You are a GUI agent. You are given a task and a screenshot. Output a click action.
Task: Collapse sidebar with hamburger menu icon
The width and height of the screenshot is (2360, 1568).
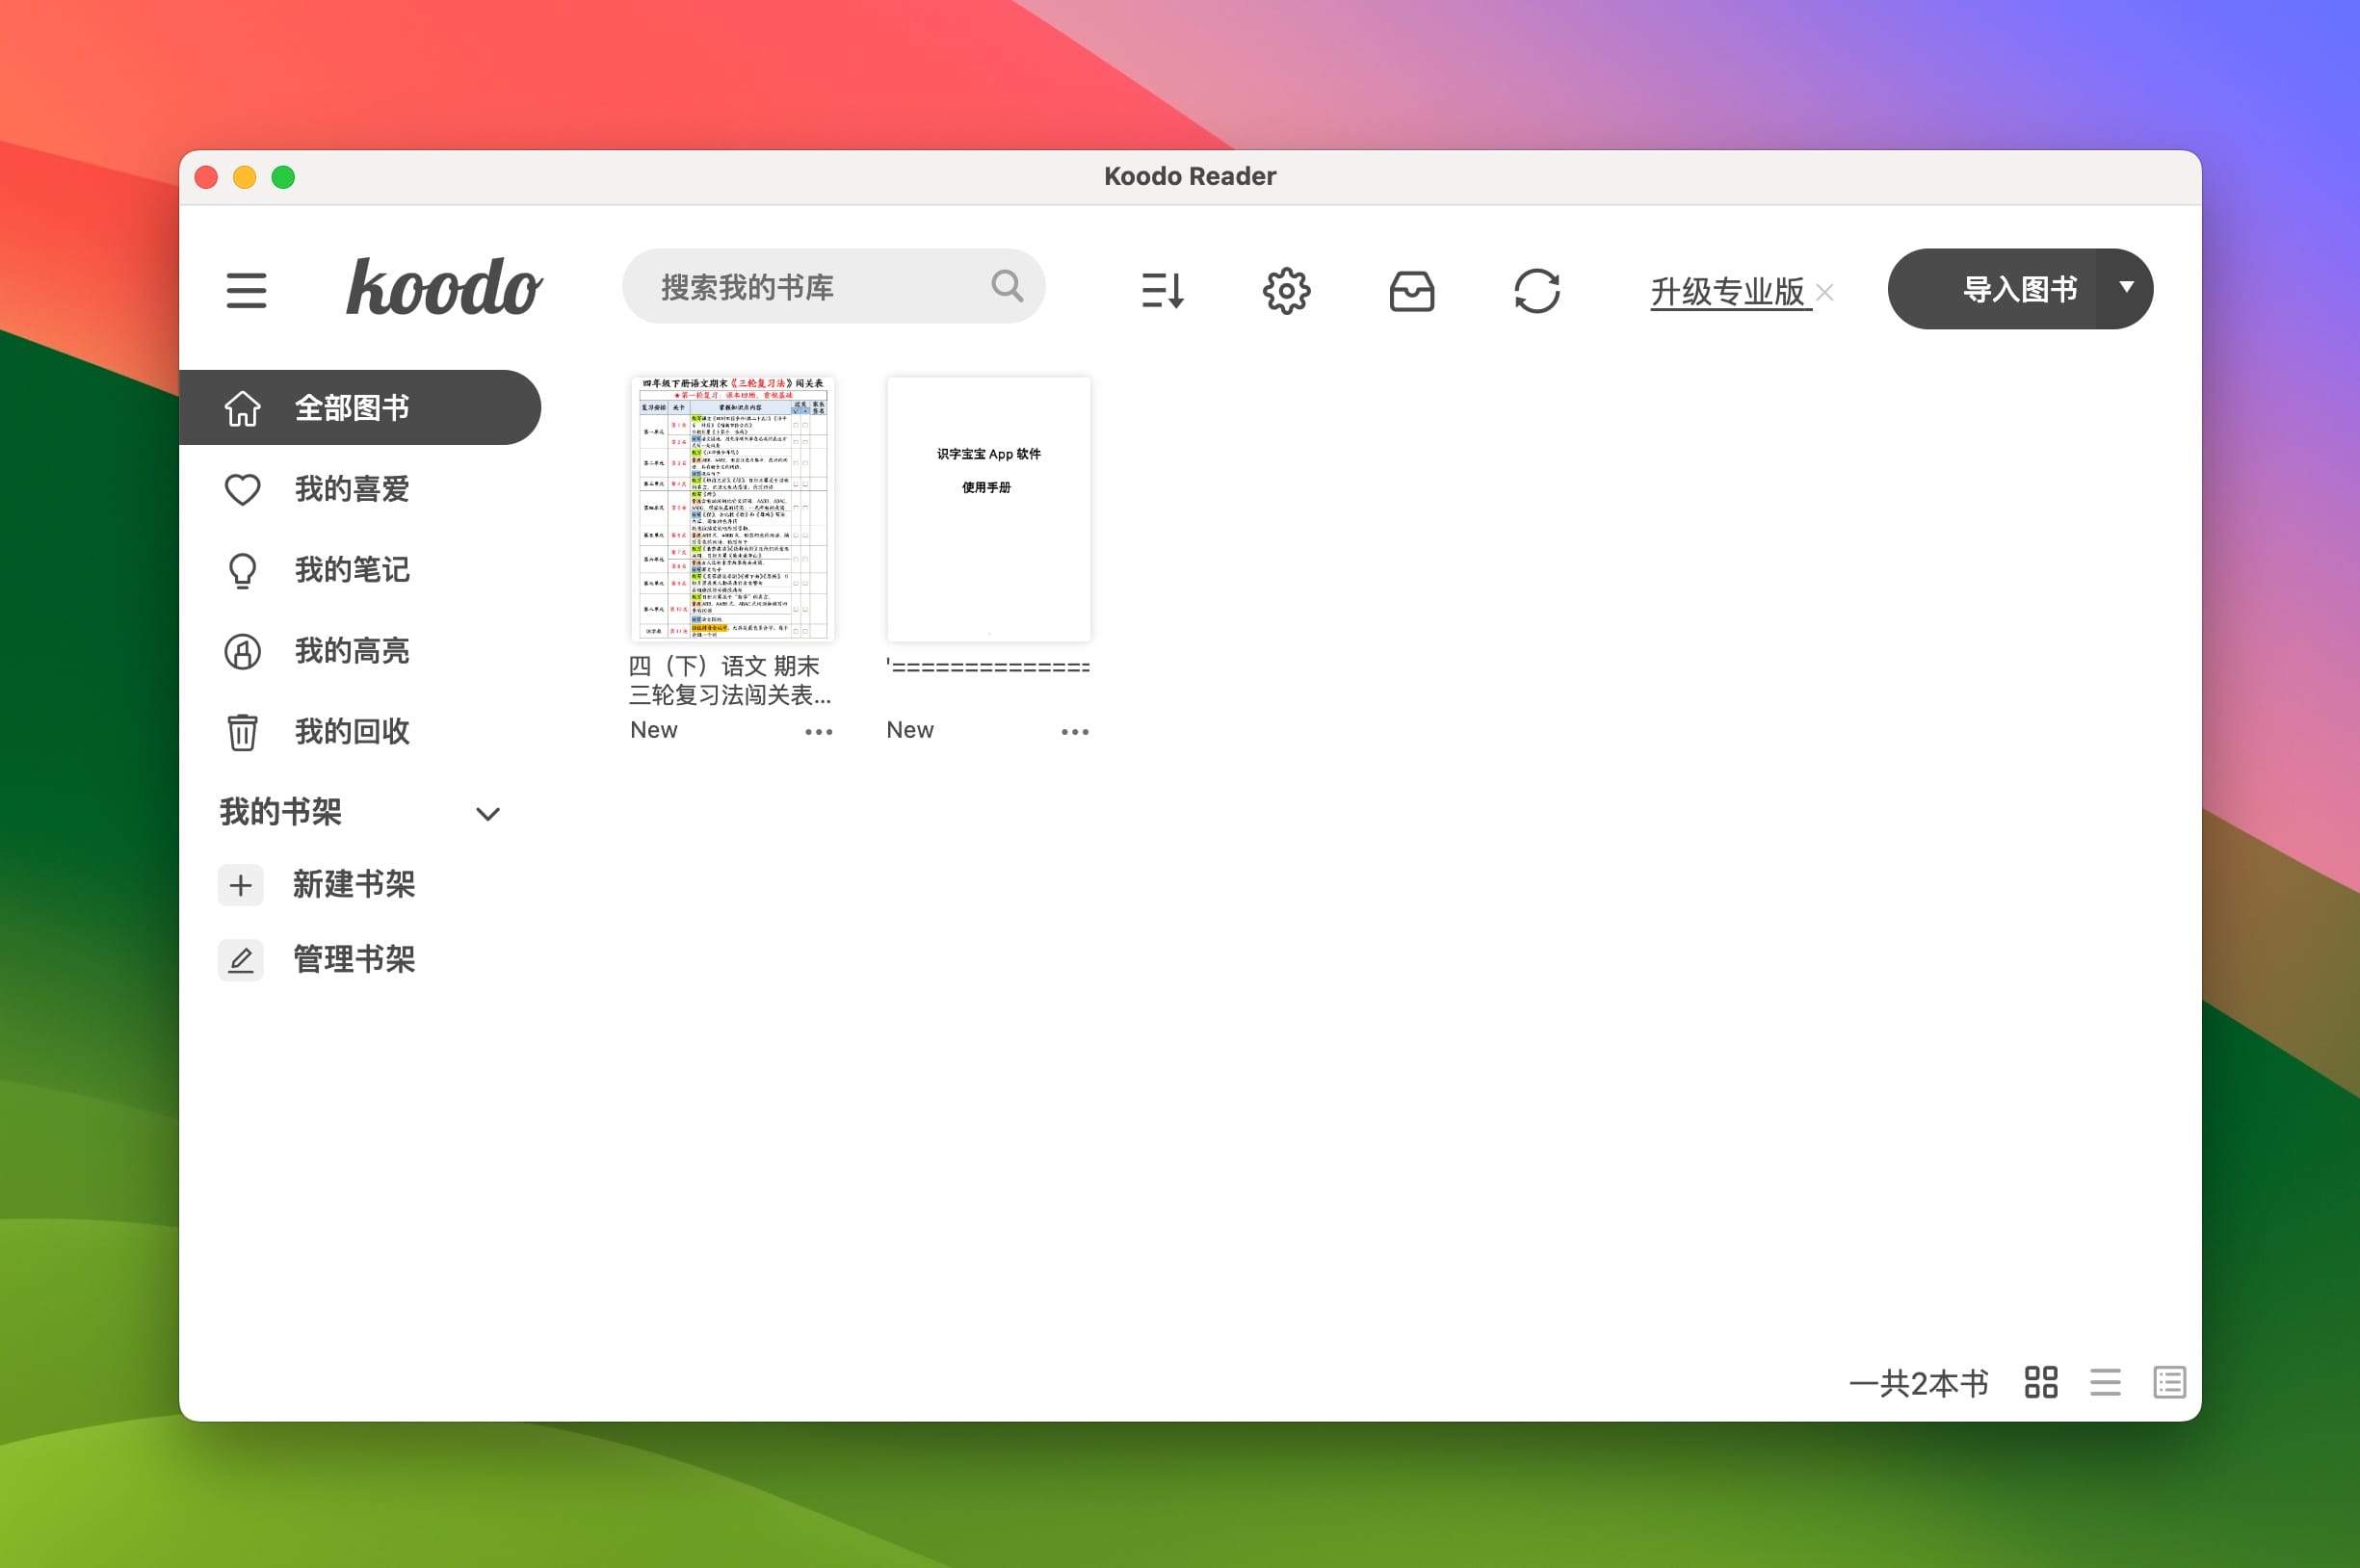[x=246, y=290]
